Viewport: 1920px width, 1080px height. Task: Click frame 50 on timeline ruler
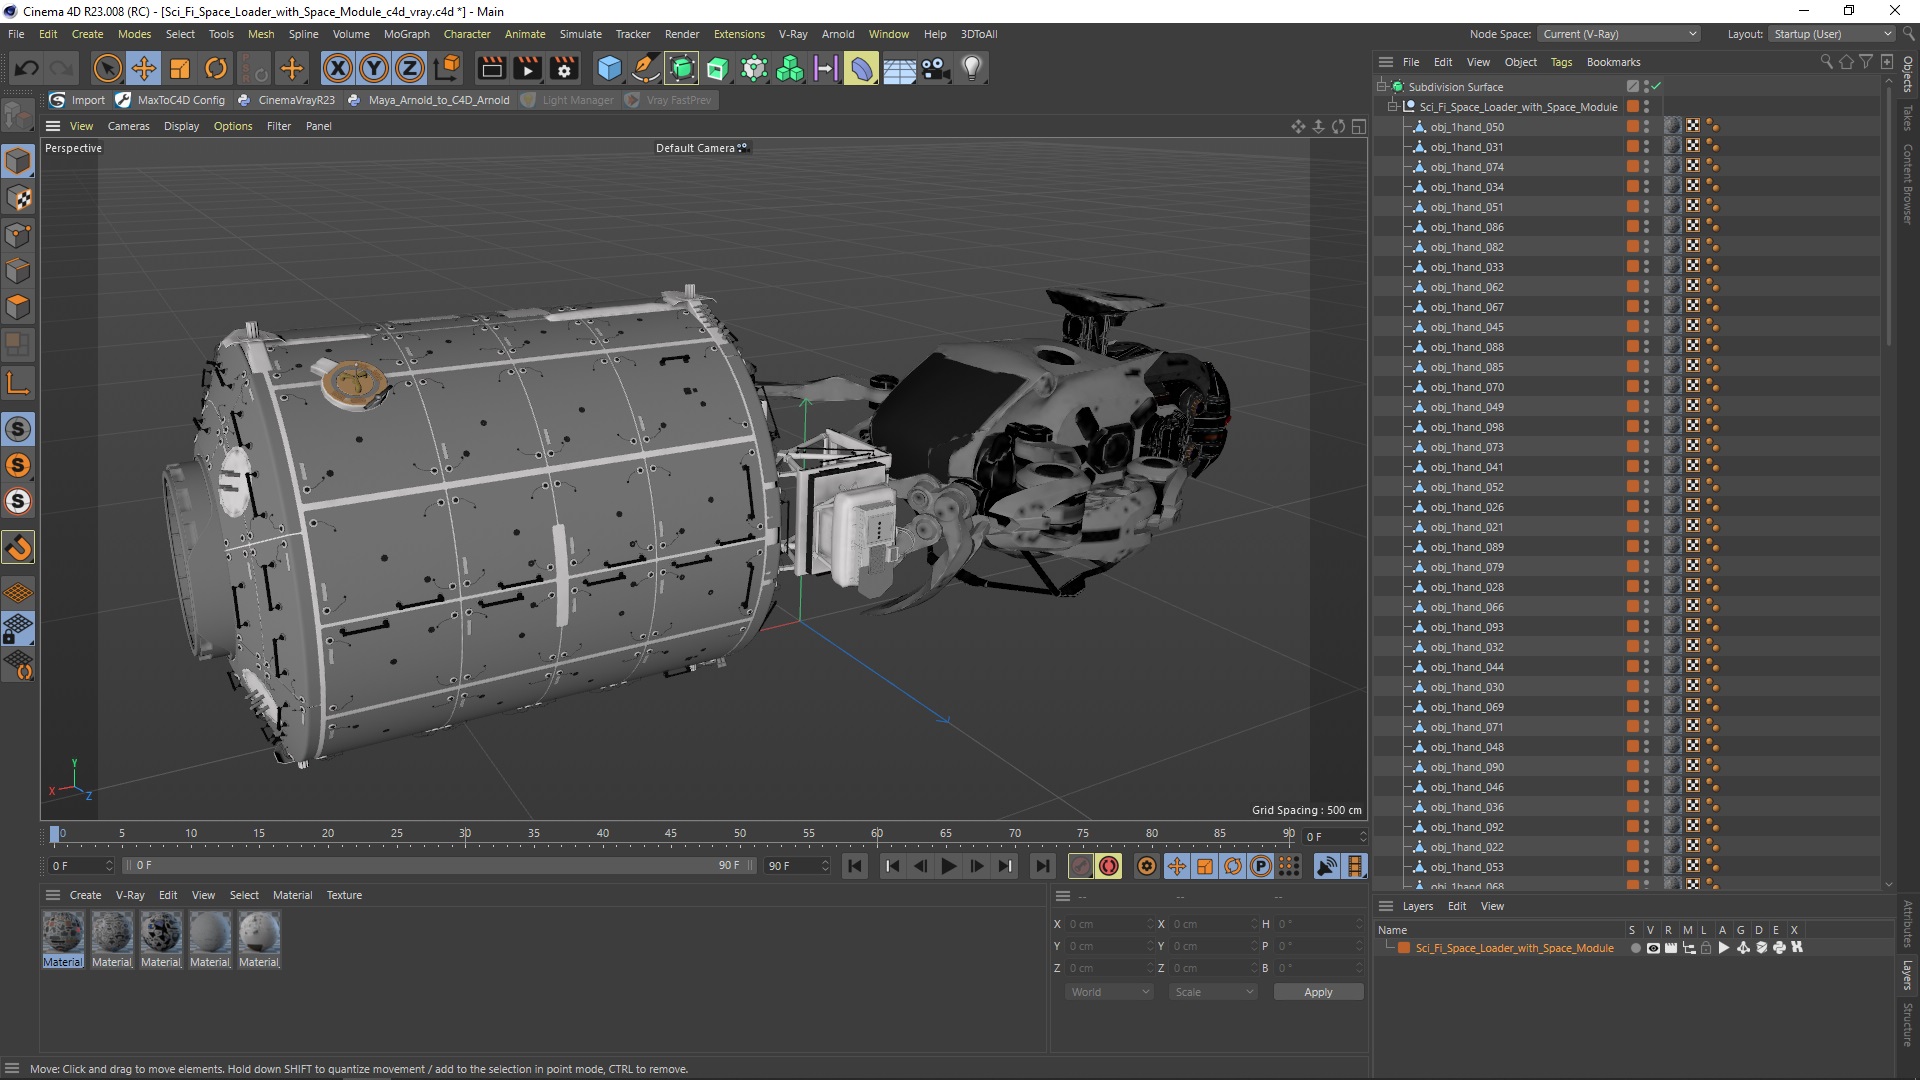coord(740,833)
